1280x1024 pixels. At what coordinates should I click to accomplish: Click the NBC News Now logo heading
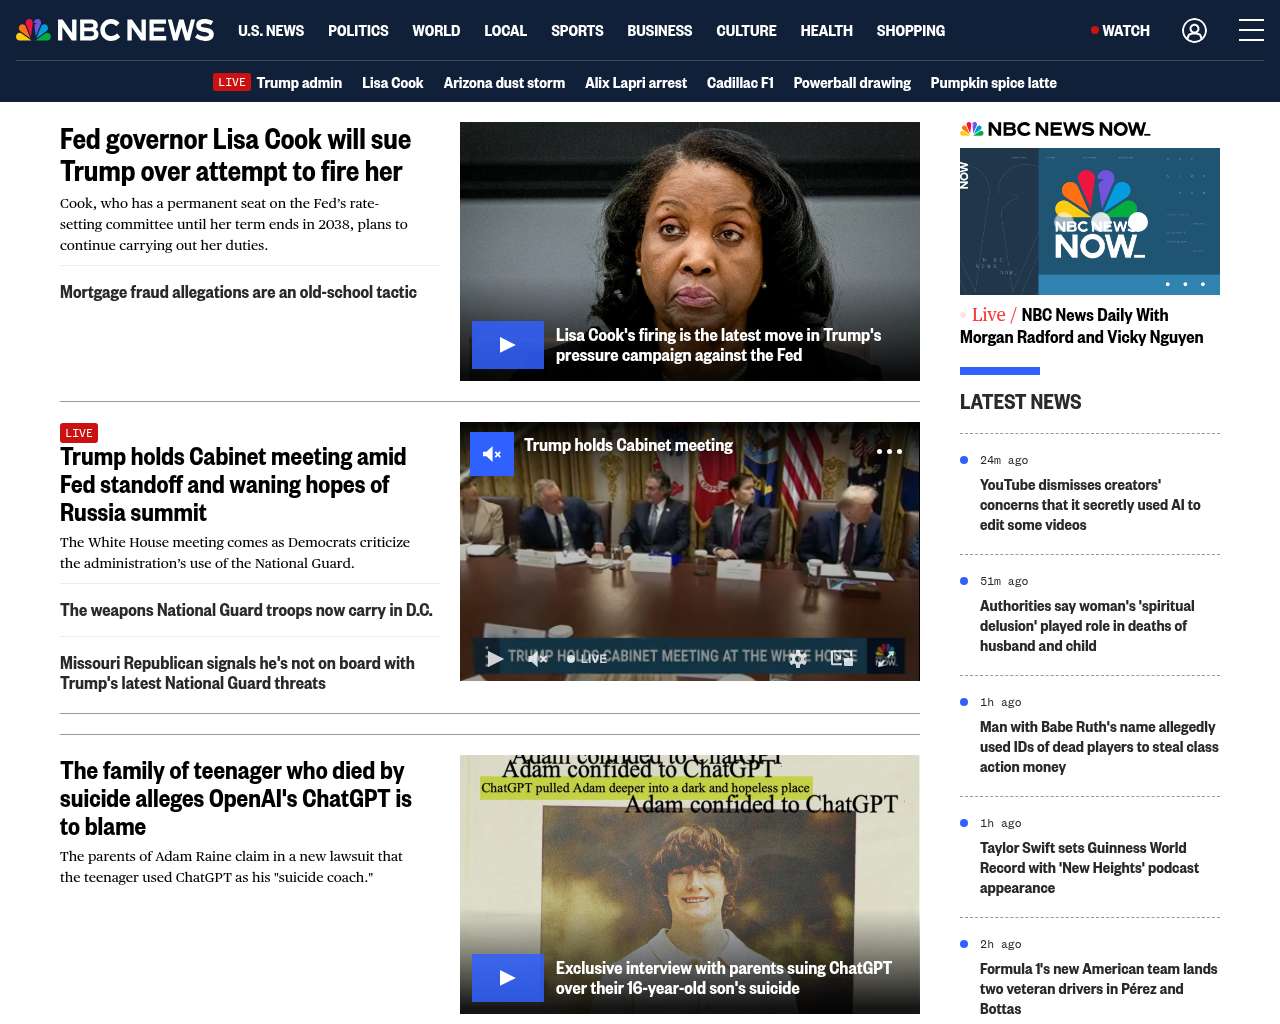pos(1055,129)
